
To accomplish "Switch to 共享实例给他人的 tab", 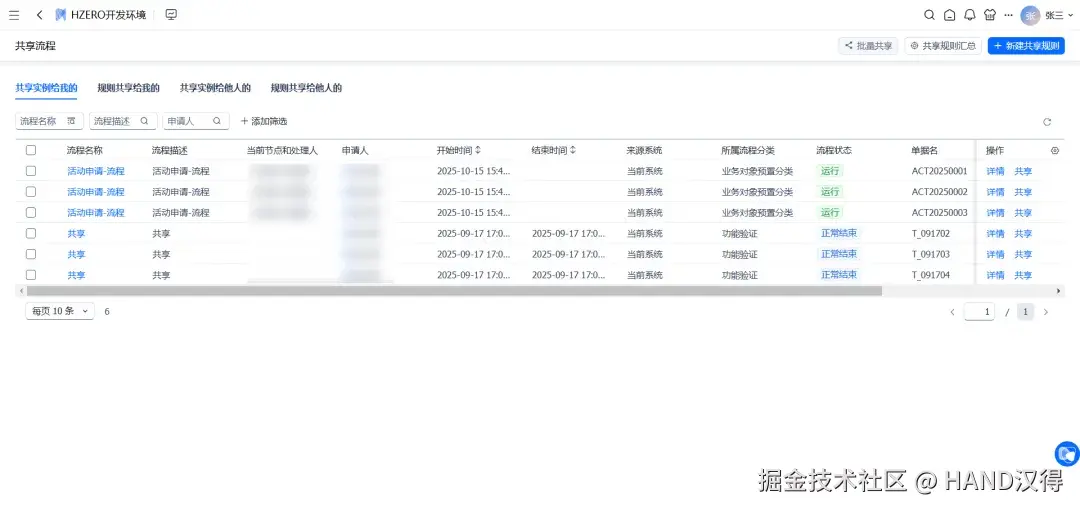I will (x=215, y=88).
